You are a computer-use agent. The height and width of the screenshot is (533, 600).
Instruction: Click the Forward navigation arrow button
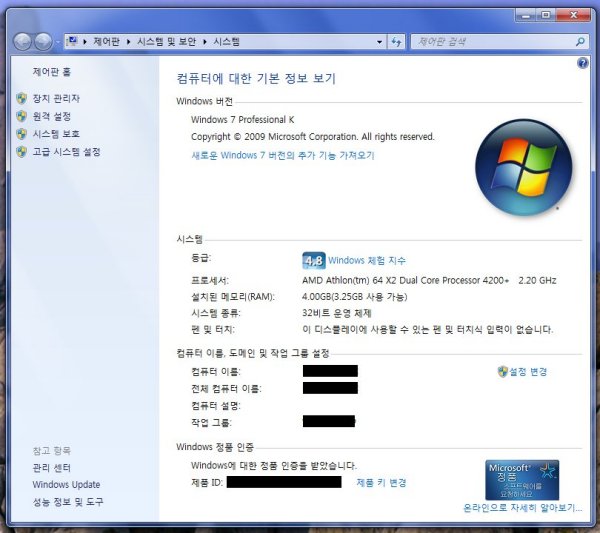coord(43,41)
